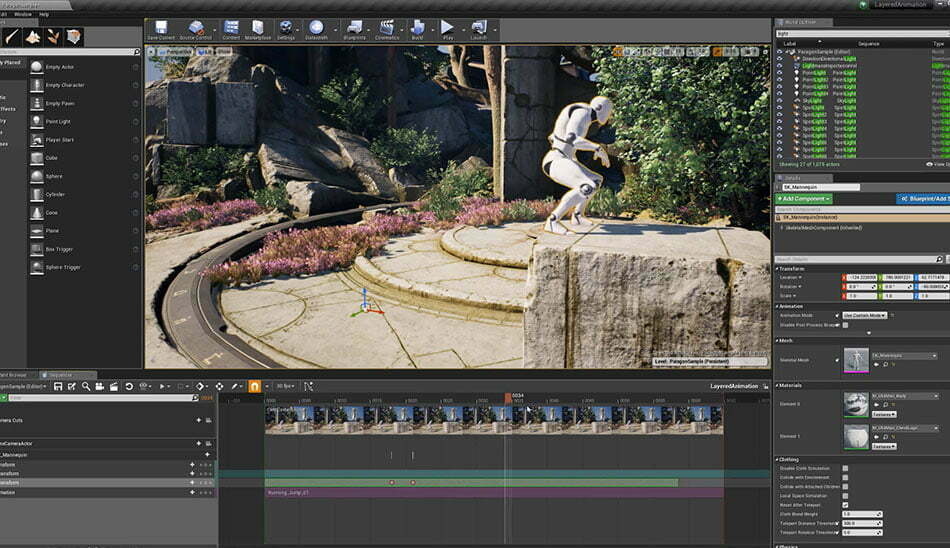The height and width of the screenshot is (548, 950).
Task: Select the Box Trigger placement item
Action: [x=84, y=249]
